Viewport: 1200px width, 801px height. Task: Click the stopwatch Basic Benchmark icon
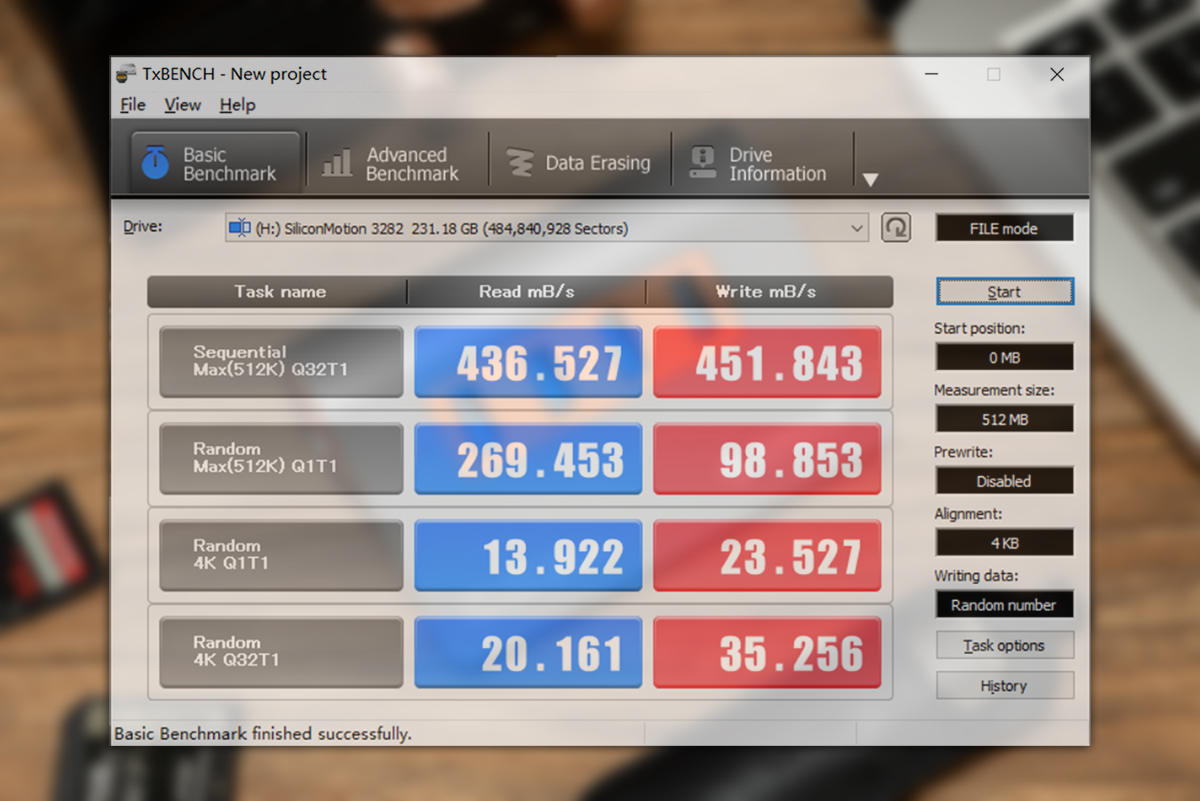pos(155,163)
